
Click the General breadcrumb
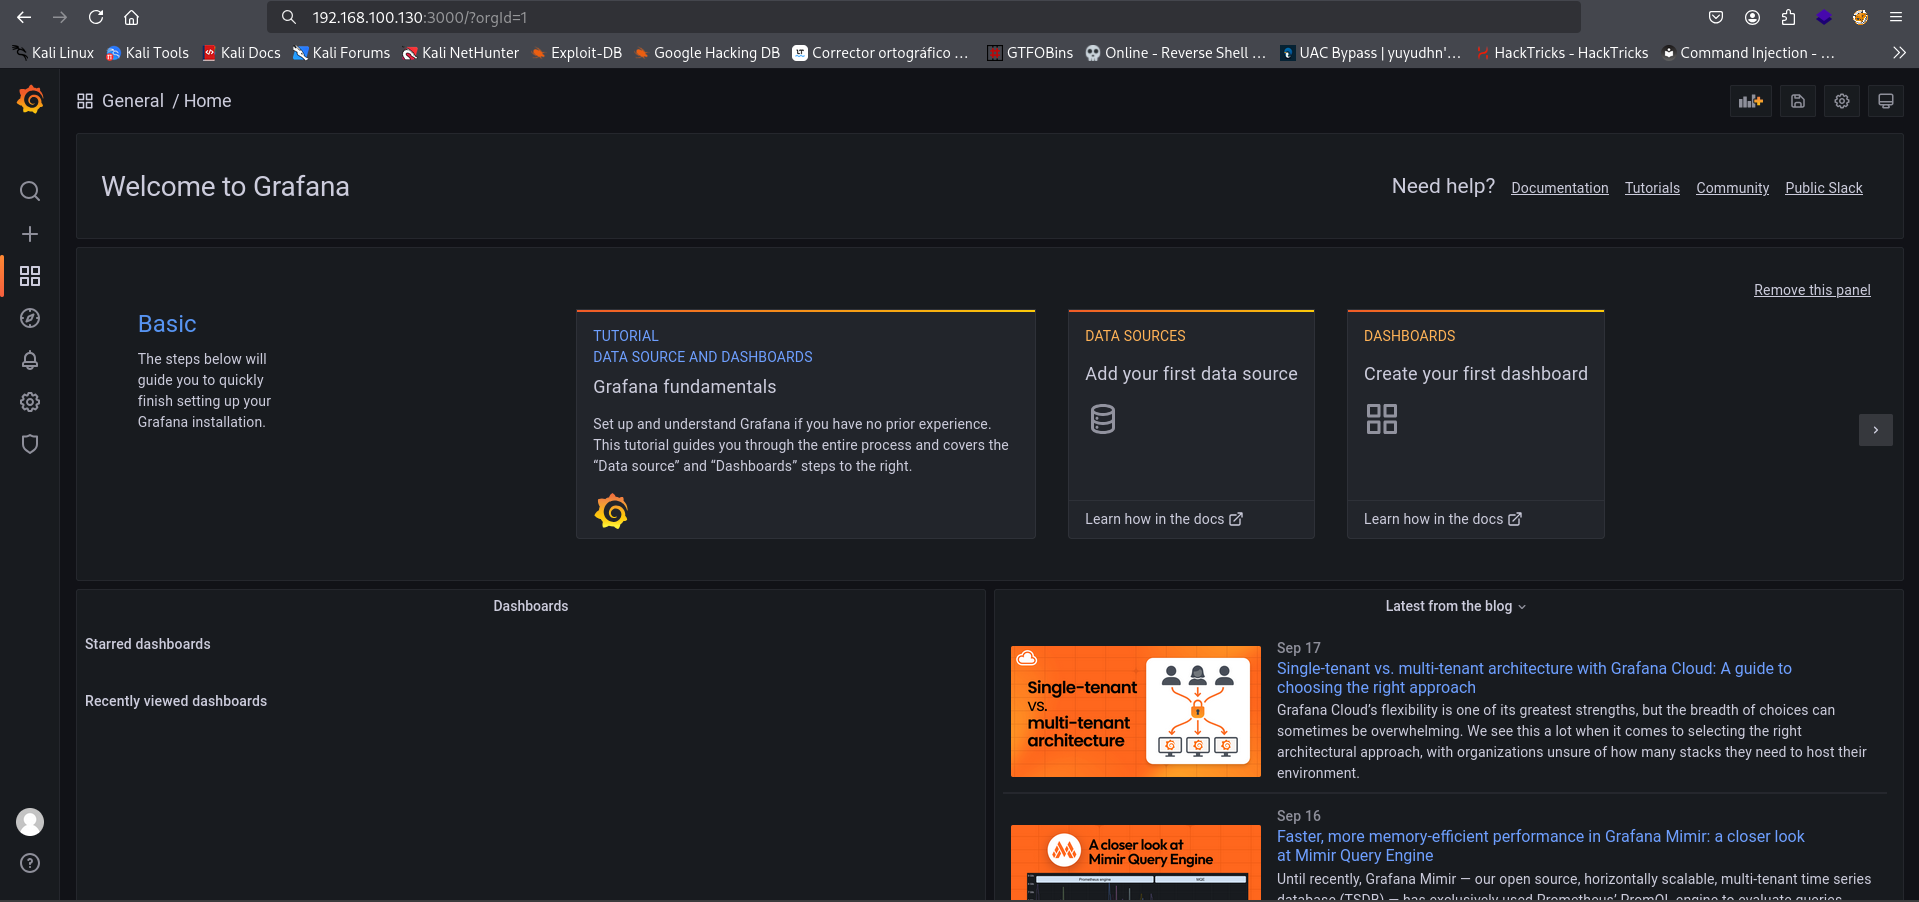(132, 101)
